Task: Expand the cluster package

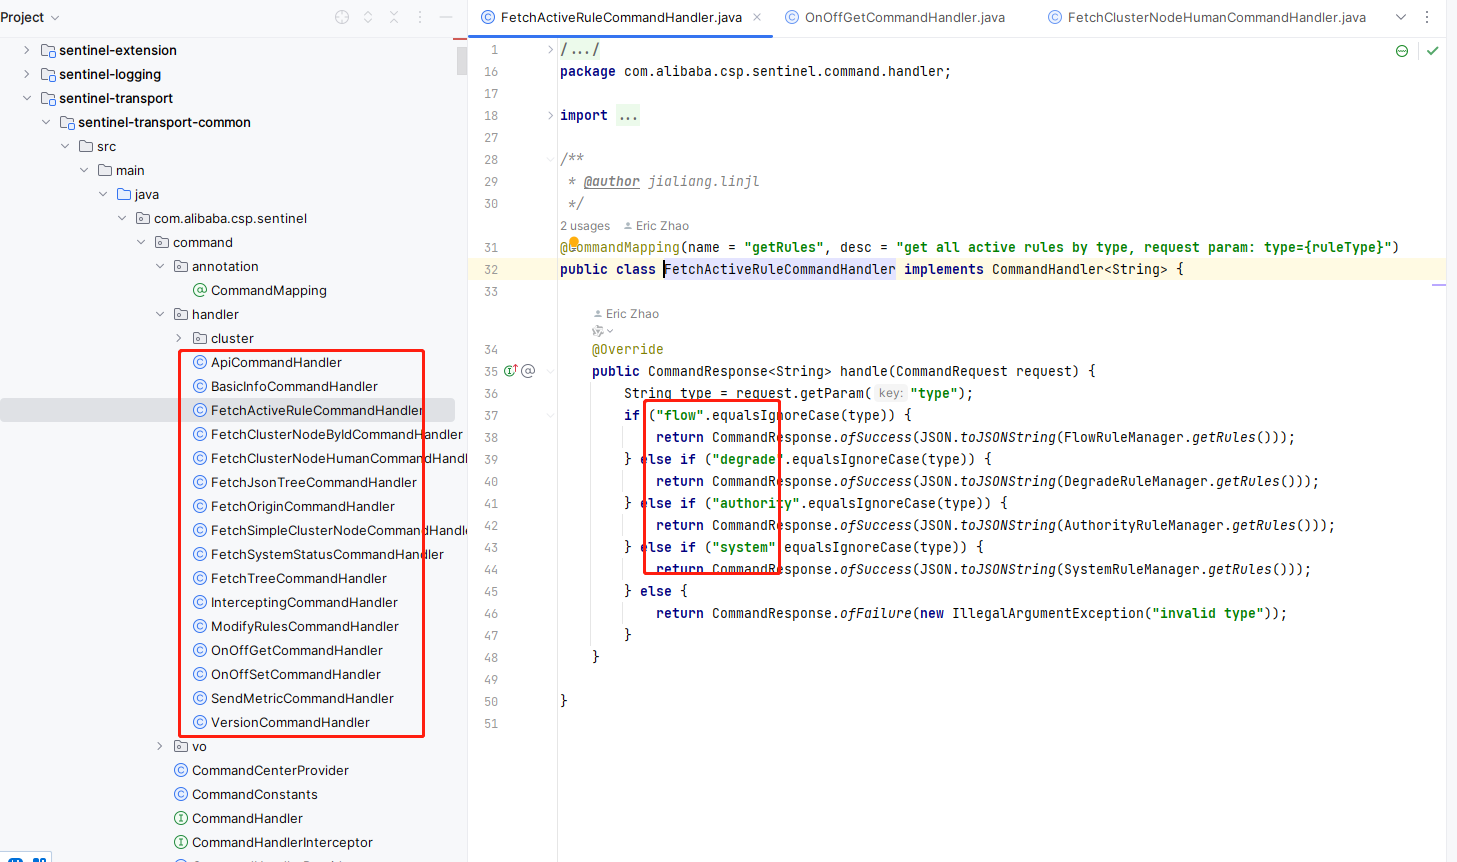Action: point(179,338)
